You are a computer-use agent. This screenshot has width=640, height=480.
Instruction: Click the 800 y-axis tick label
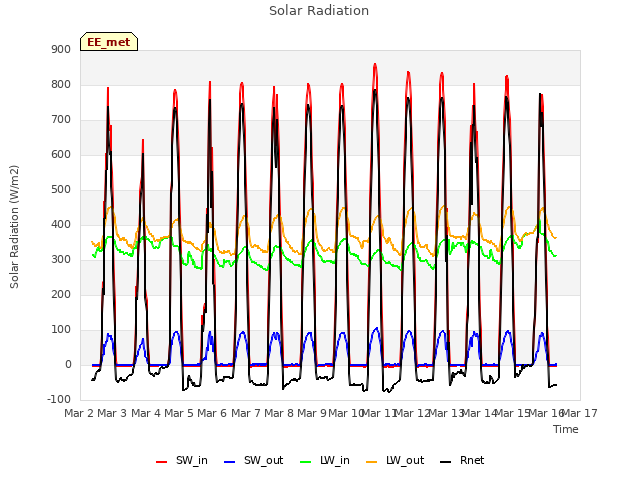61,84
